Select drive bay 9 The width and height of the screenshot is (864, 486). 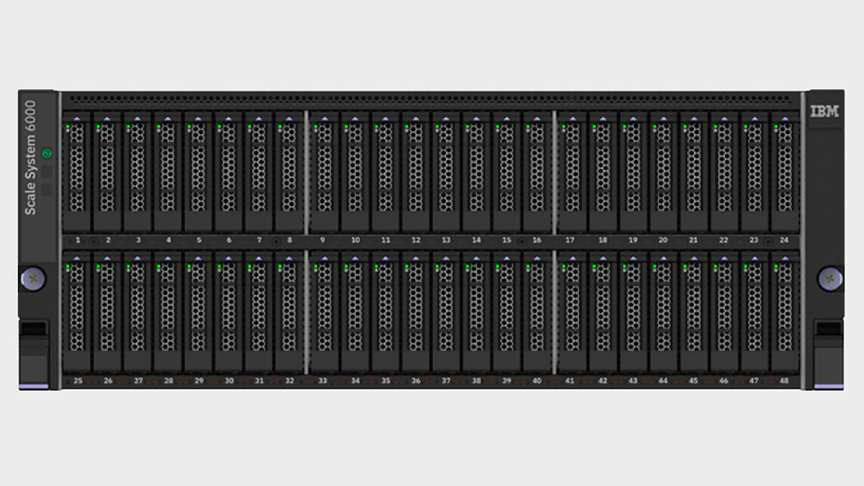[x=325, y=173]
